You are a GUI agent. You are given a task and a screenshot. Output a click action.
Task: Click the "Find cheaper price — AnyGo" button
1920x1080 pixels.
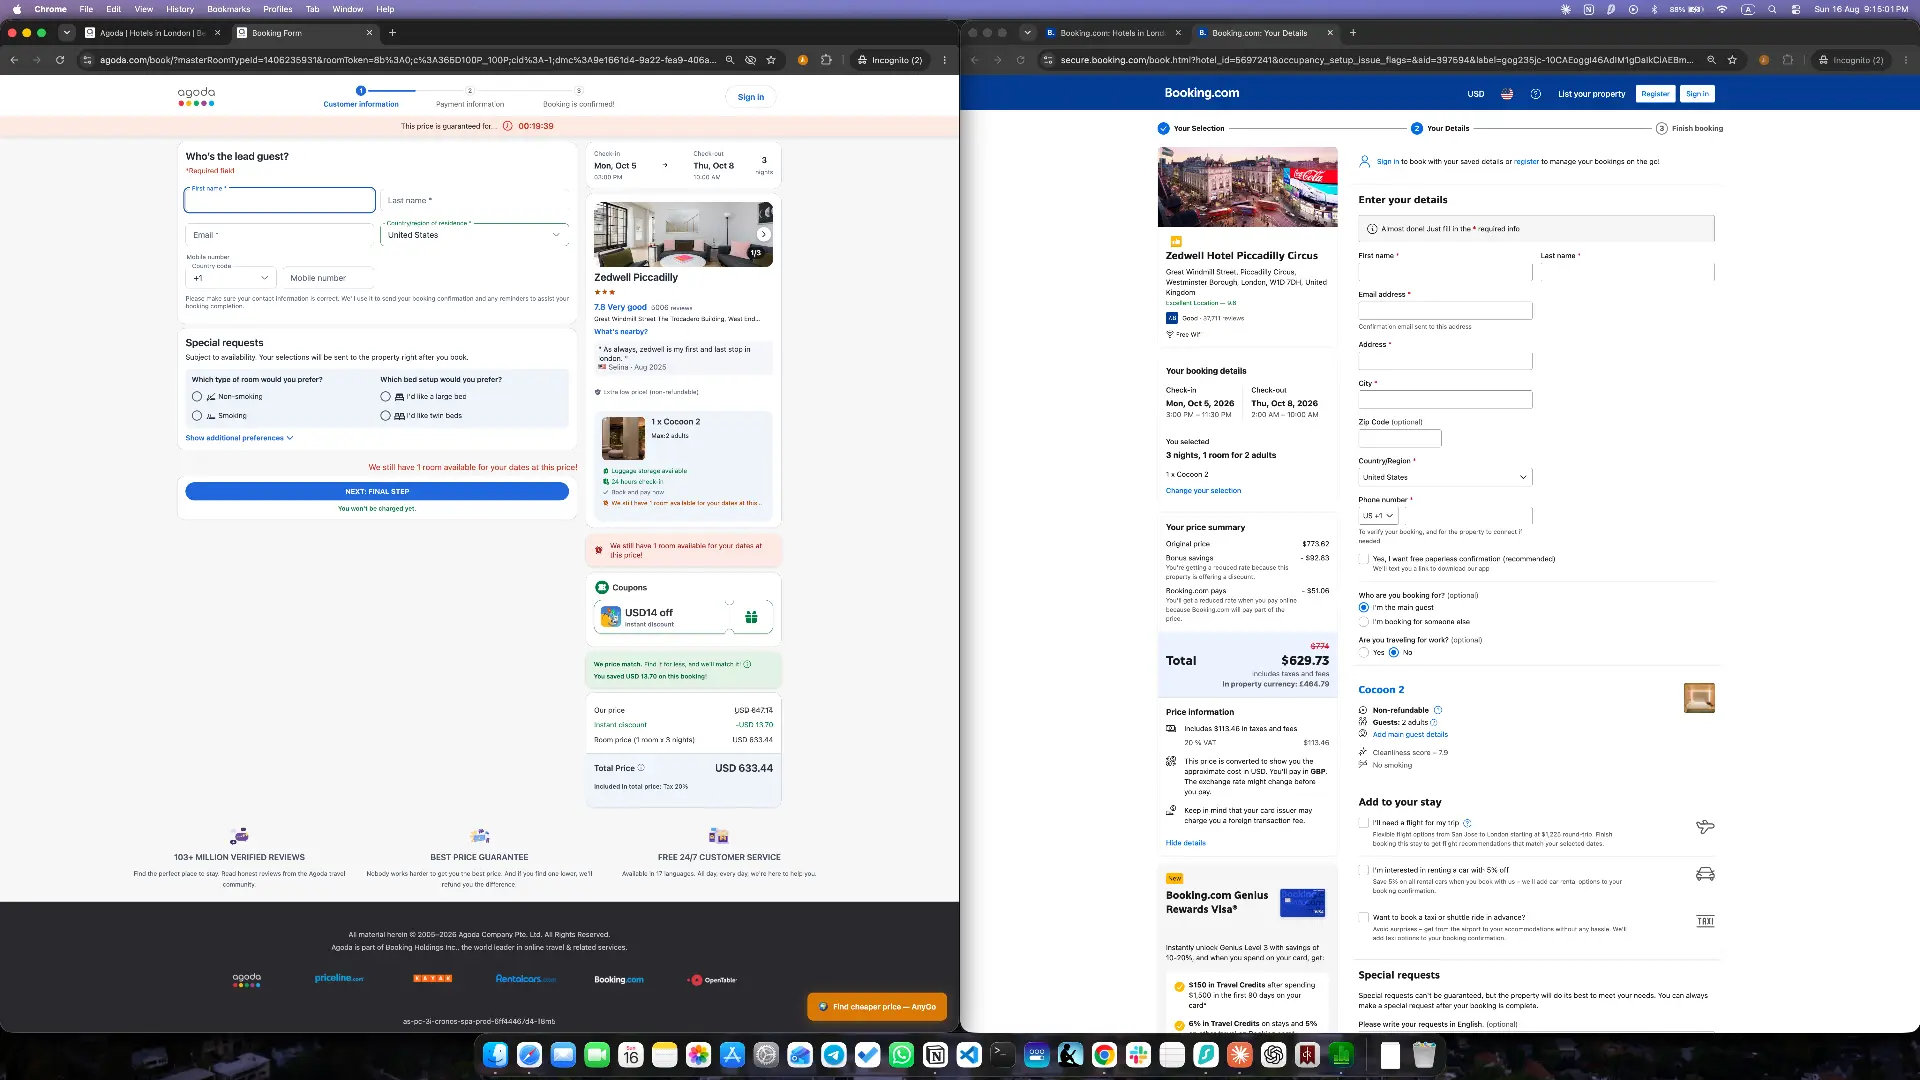click(877, 1007)
